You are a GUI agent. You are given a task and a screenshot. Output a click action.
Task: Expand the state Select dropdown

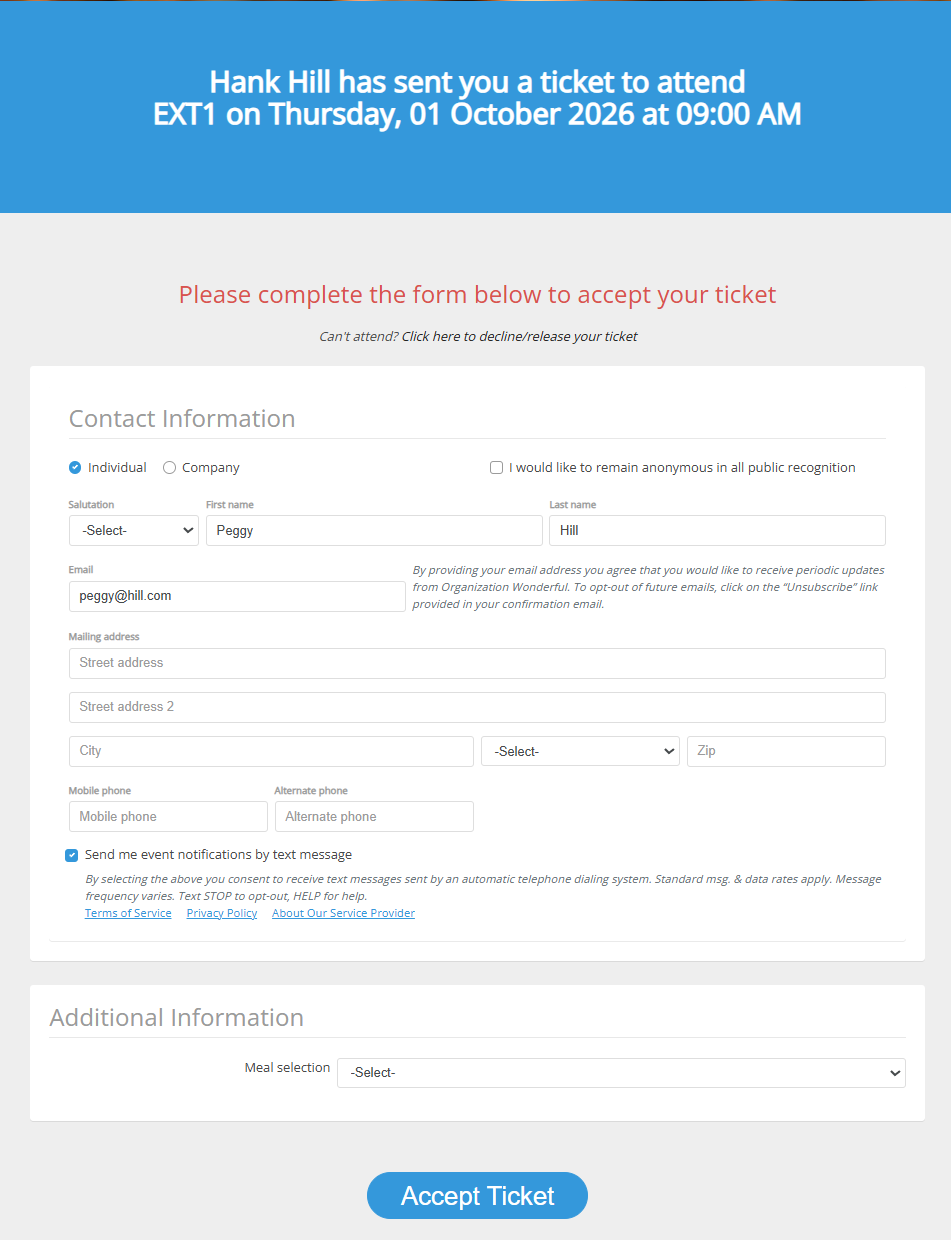pyautogui.click(x=580, y=752)
